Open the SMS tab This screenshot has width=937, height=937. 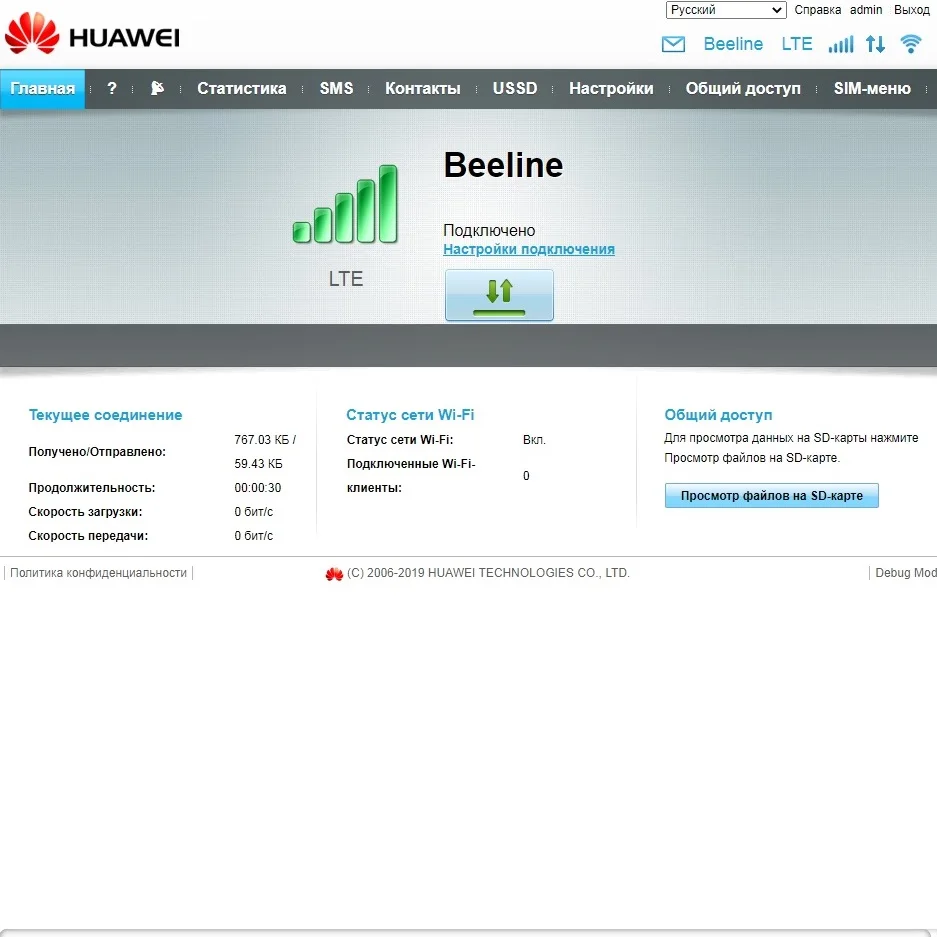tap(336, 88)
